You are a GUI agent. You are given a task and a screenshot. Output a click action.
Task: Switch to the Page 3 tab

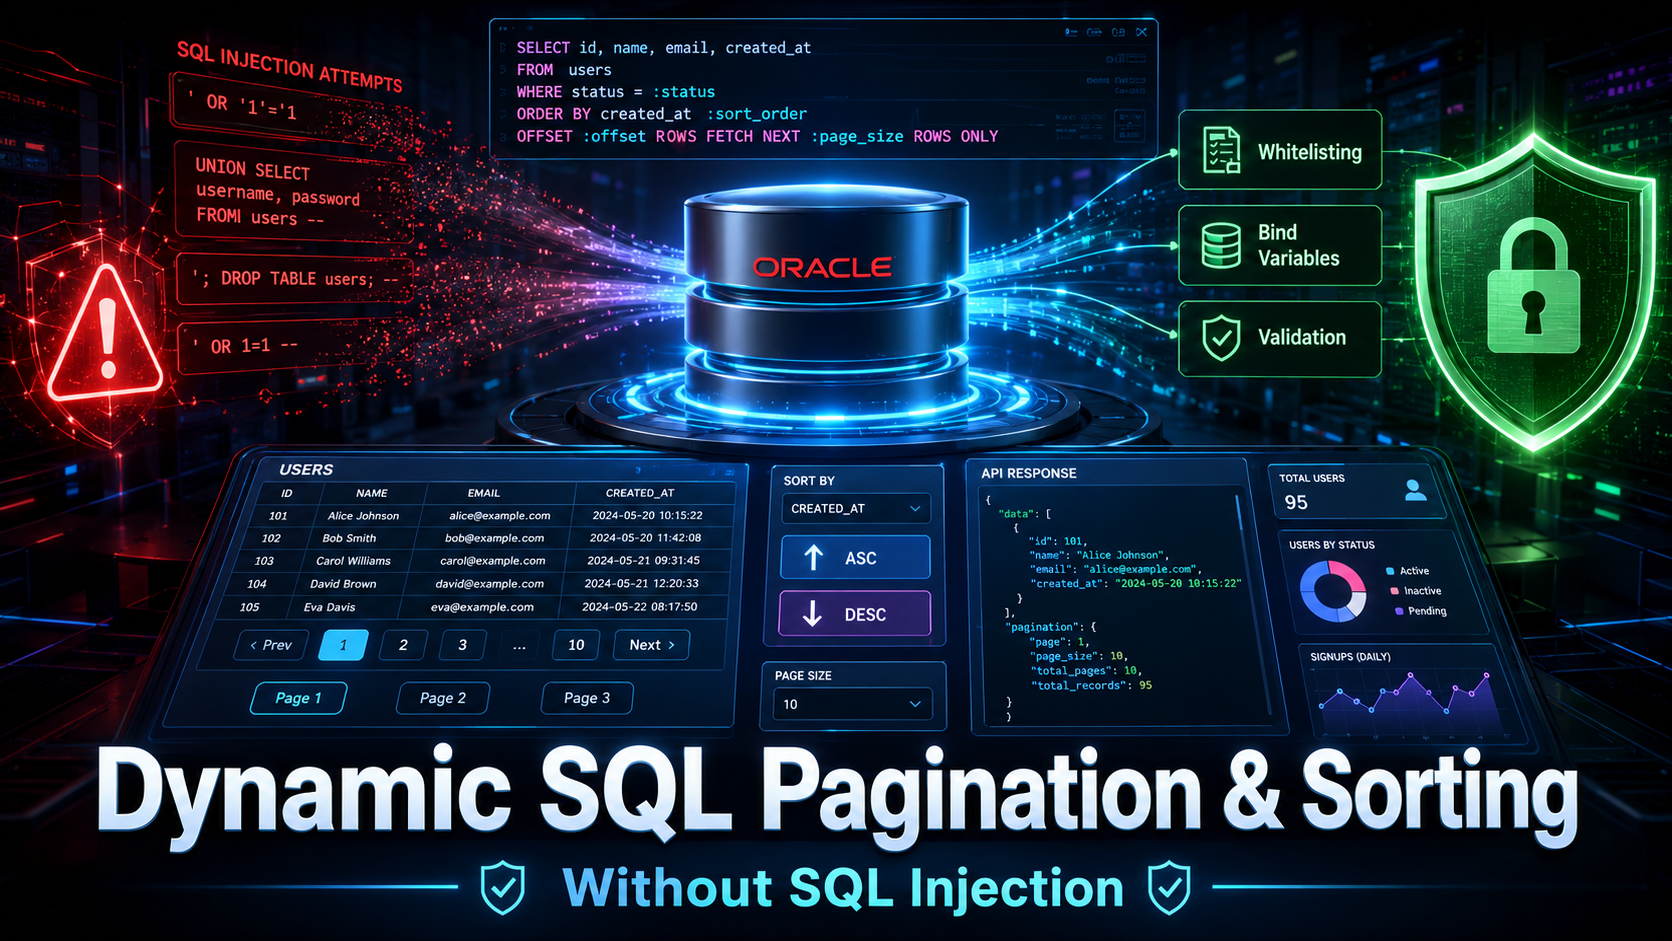587,698
